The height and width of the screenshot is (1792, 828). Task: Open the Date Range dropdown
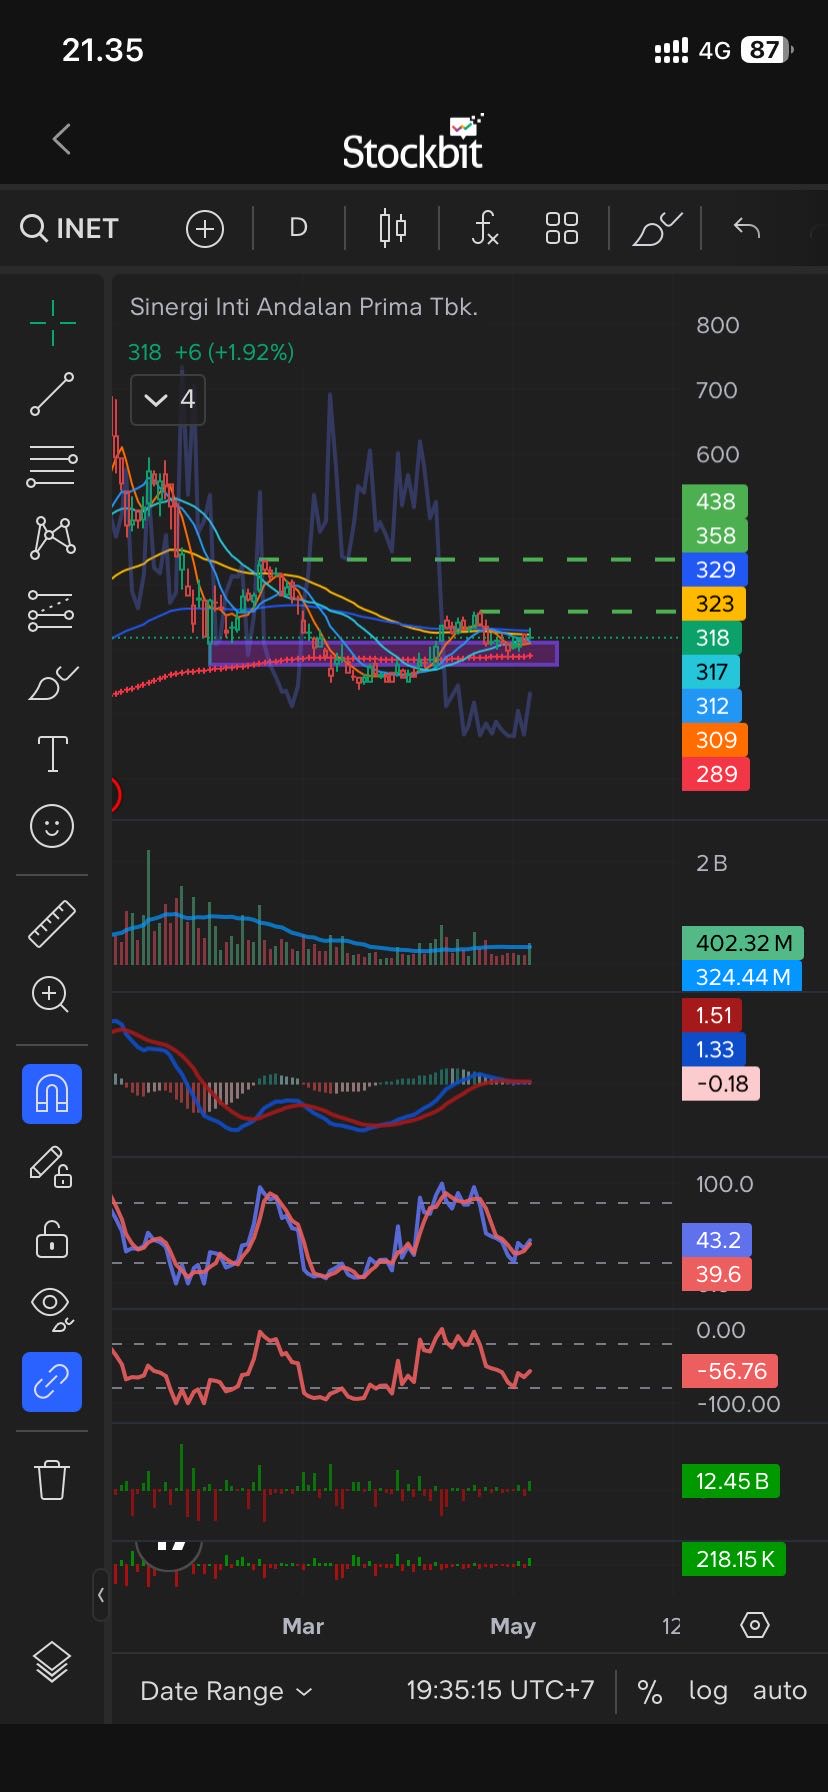226,1691
